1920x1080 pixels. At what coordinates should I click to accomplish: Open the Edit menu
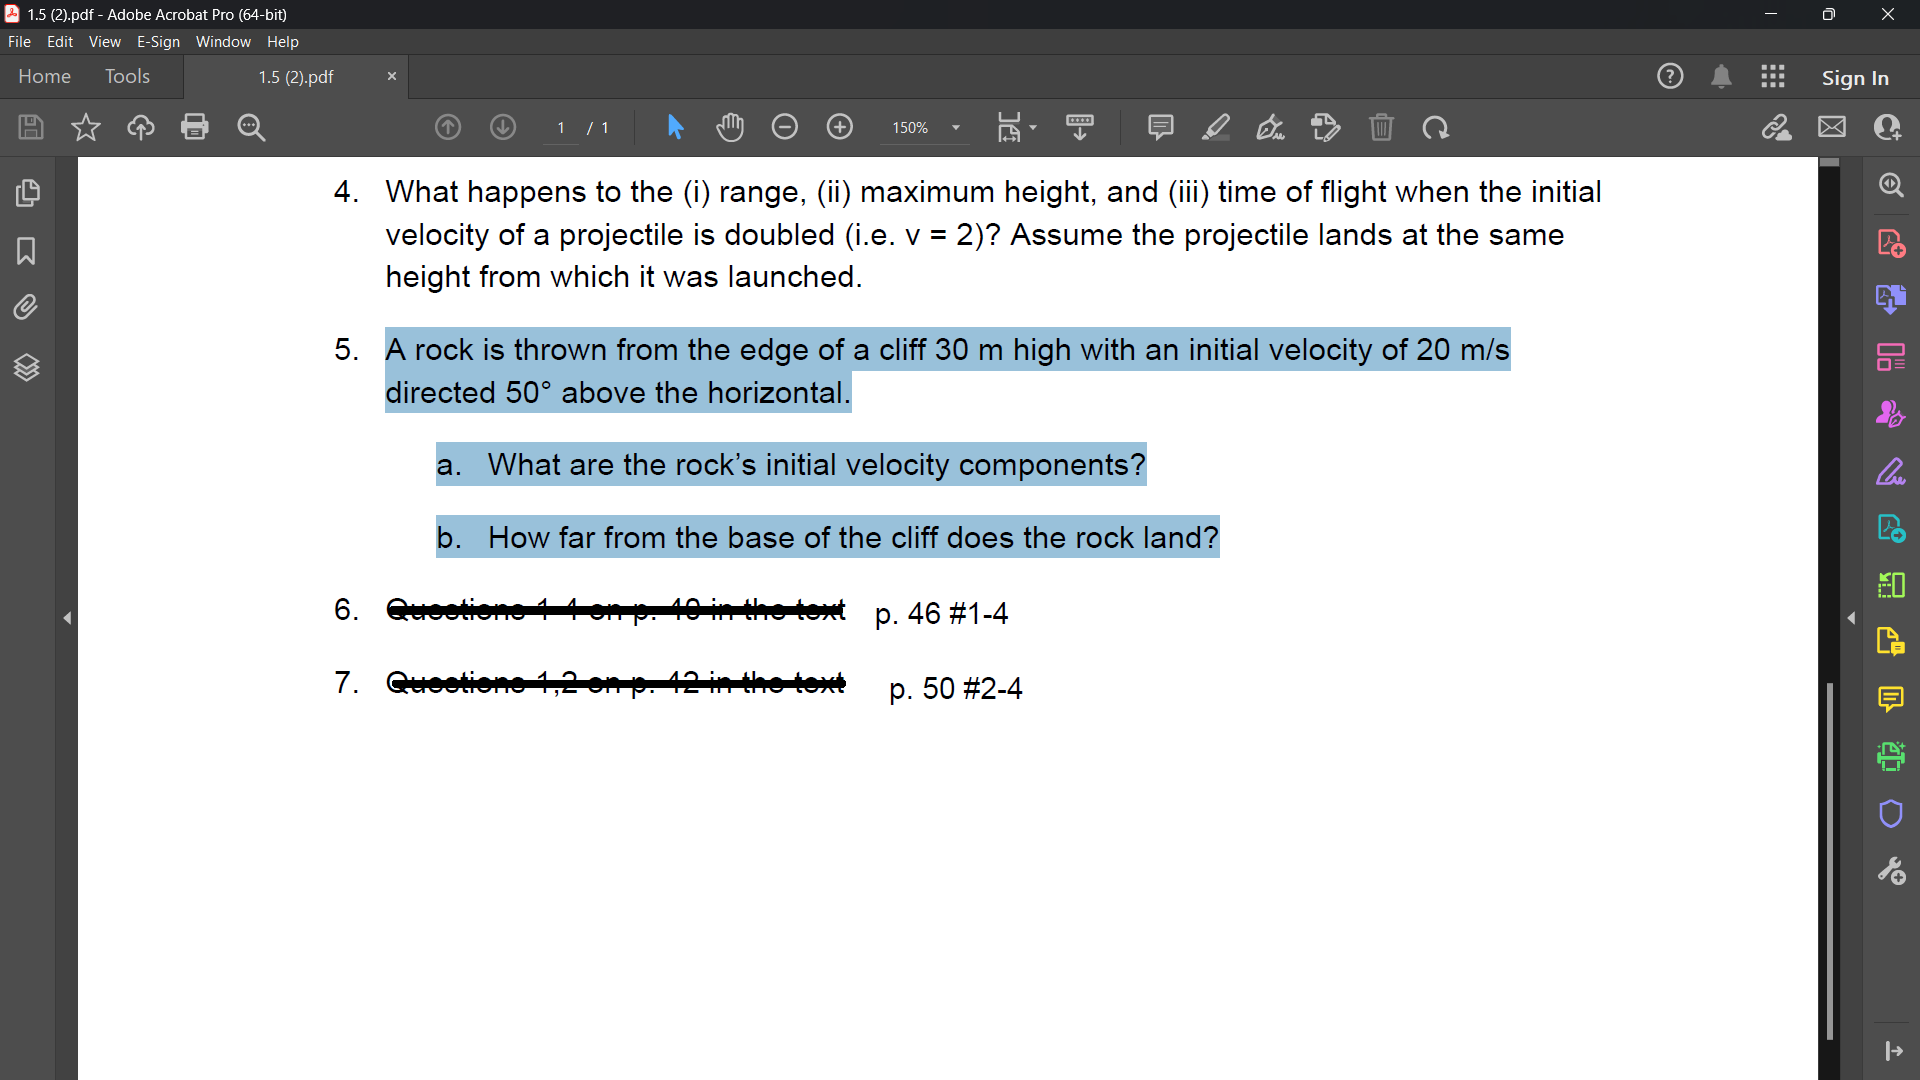click(x=60, y=41)
